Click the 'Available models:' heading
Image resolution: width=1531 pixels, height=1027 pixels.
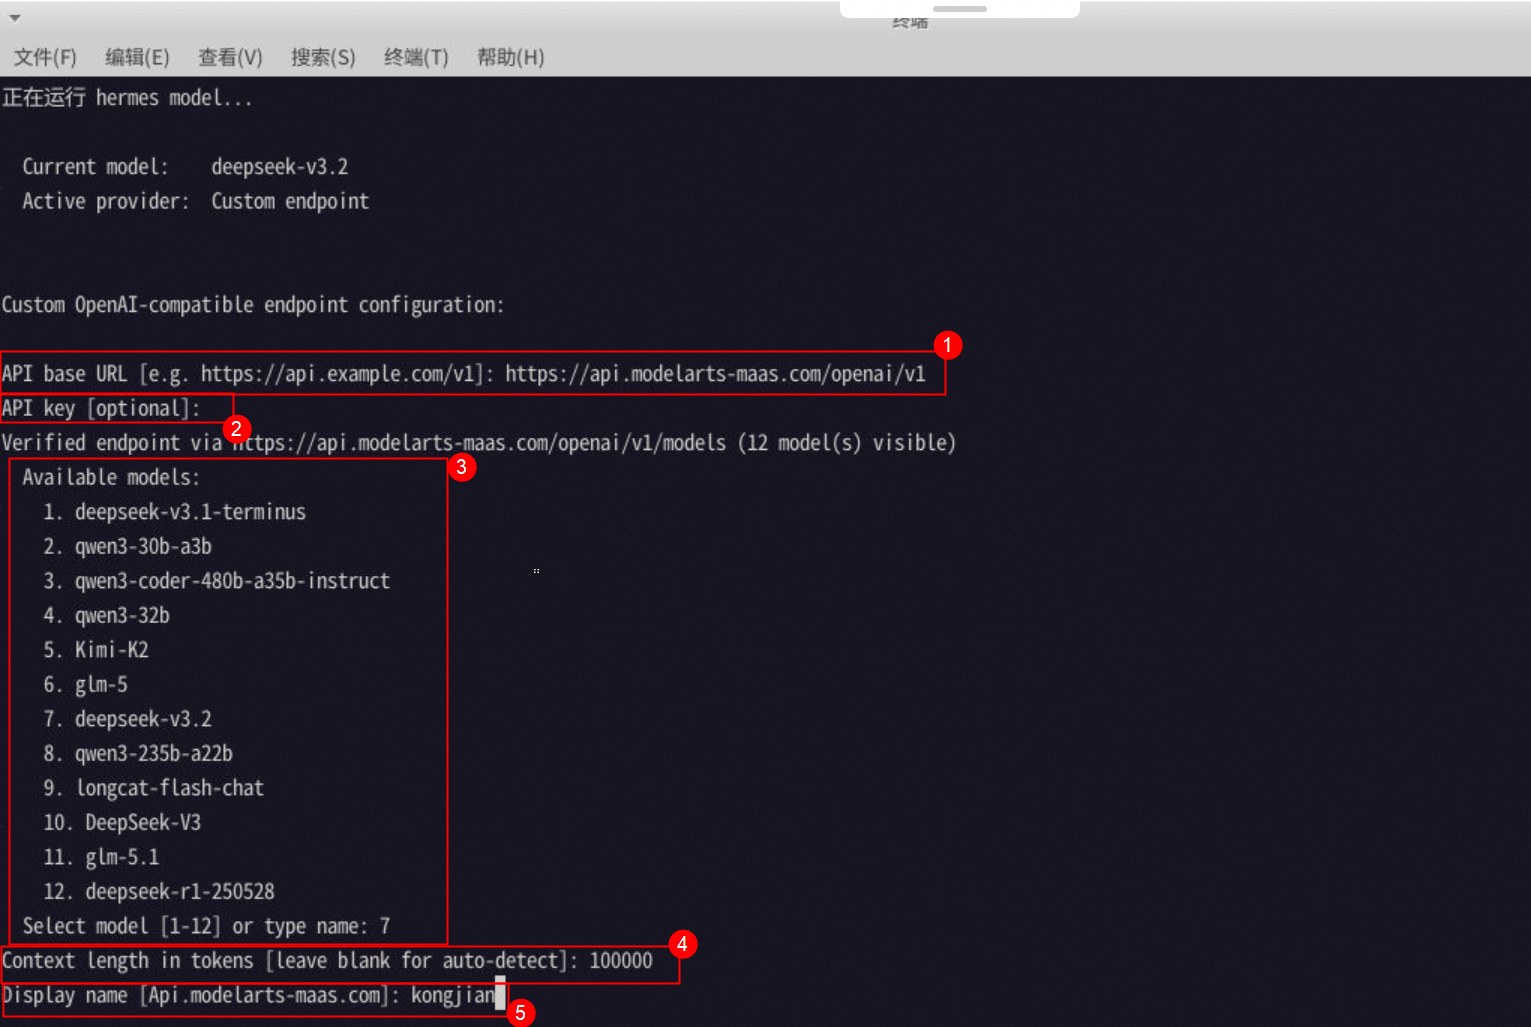pyautogui.click(x=111, y=477)
